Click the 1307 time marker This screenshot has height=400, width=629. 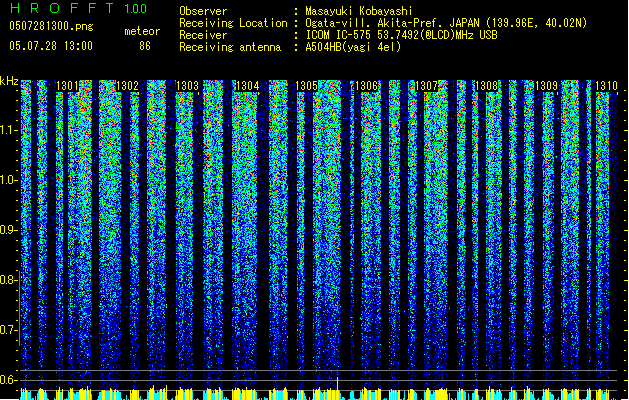point(426,86)
